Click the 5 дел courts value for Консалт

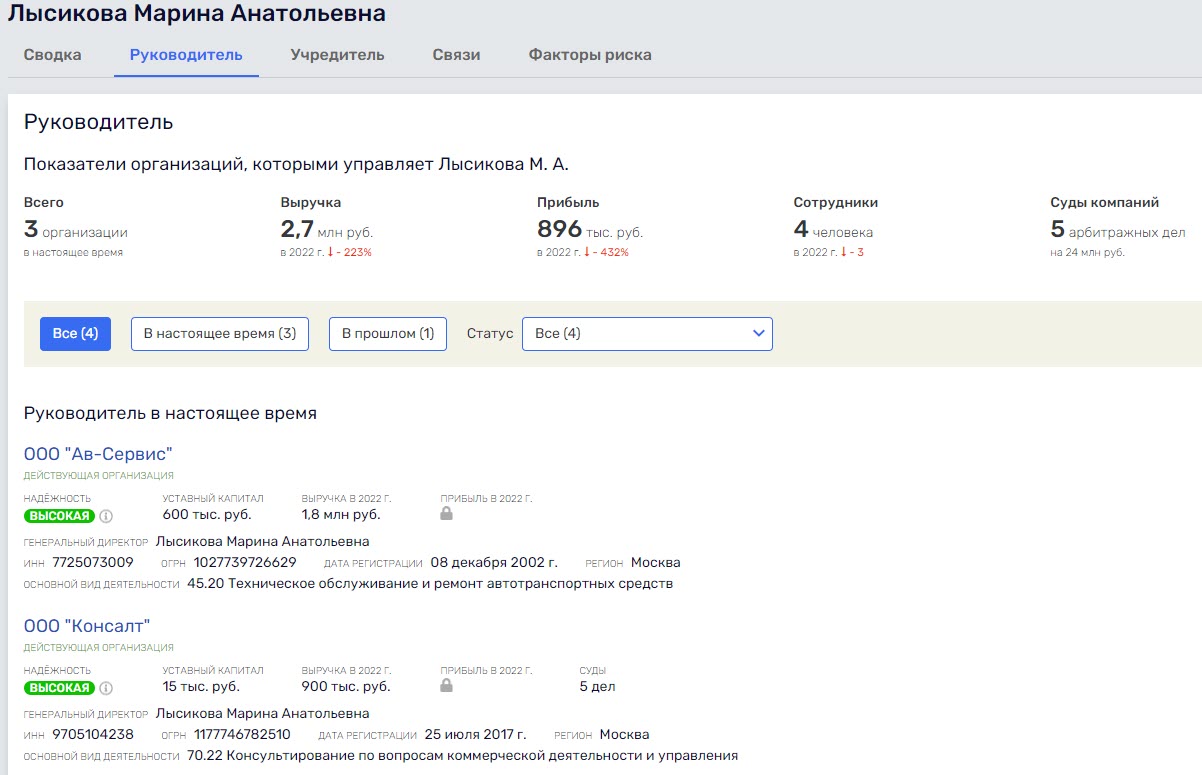[x=598, y=687]
